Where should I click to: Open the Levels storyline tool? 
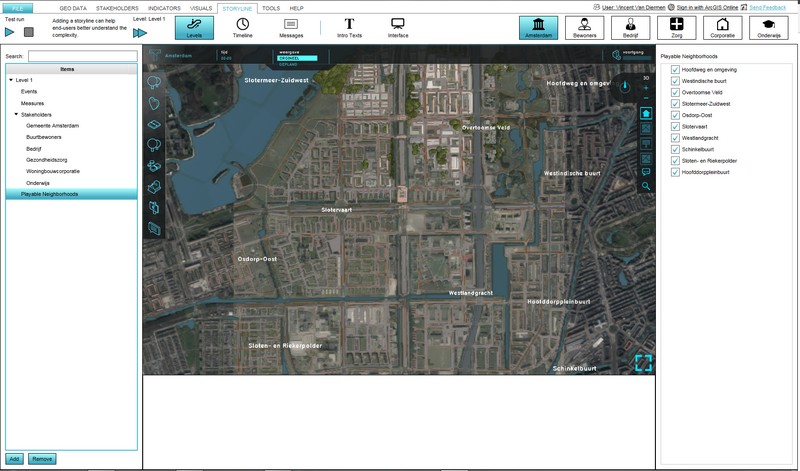point(194,28)
